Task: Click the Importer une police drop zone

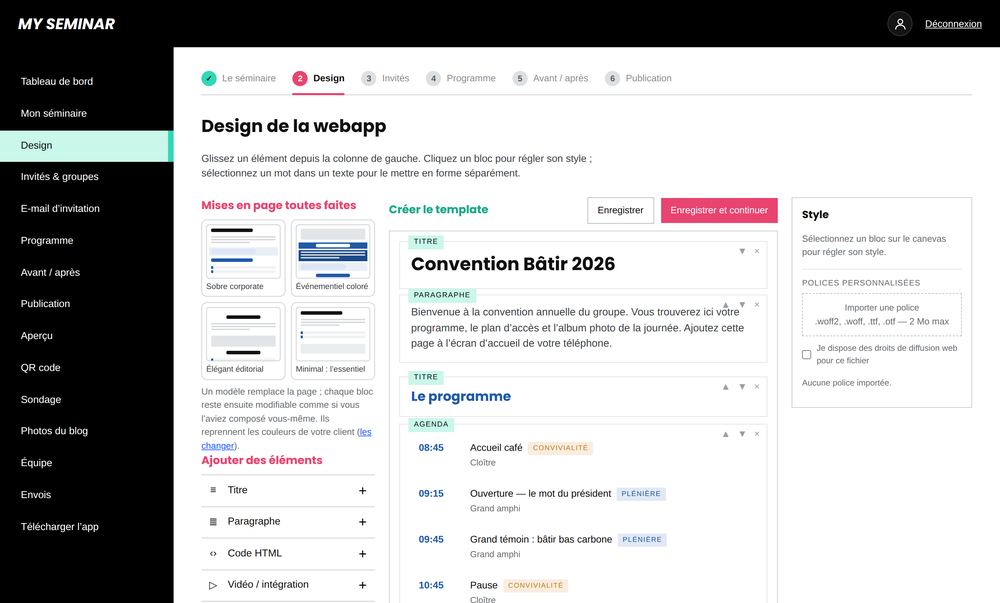Action: [x=882, y=315]
